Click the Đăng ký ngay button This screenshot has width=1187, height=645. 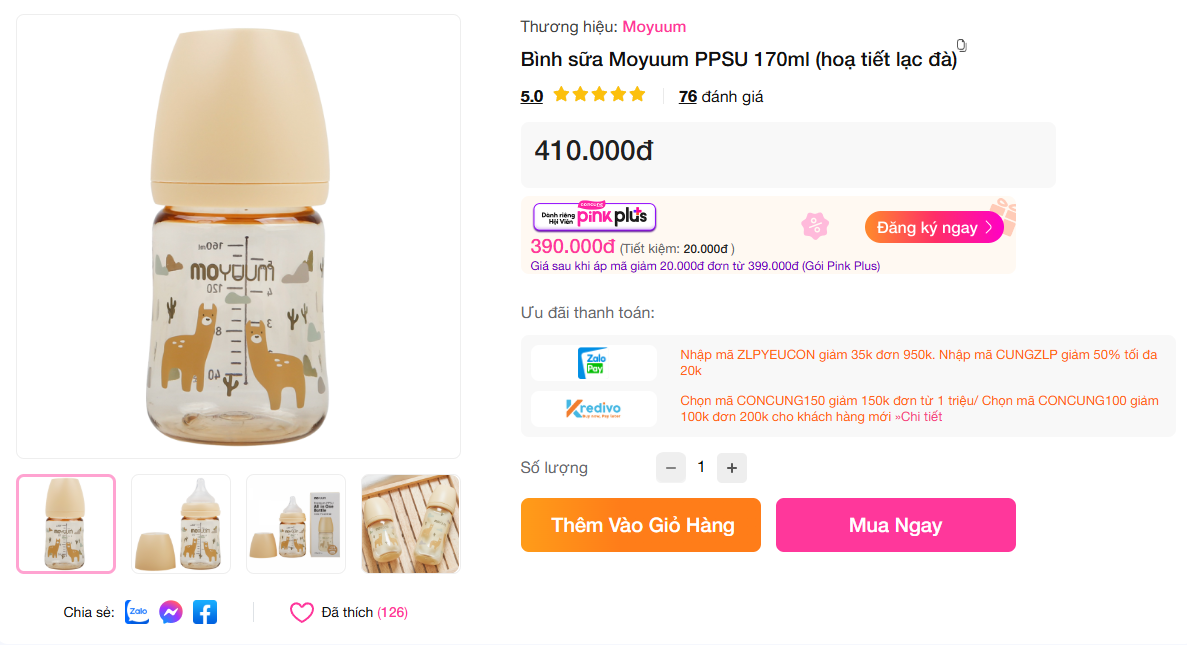(x=933, y=227)
